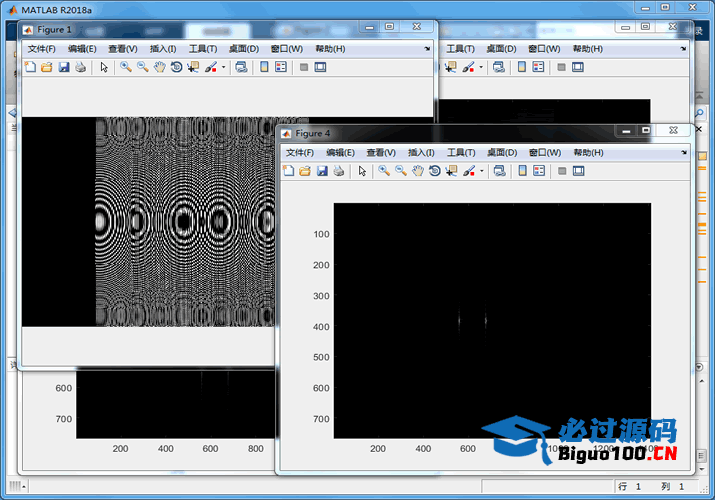Select Pan hand tool in Figure 1
The width and height of the screenshot is (715, 500).
click(x=160, y=67)
